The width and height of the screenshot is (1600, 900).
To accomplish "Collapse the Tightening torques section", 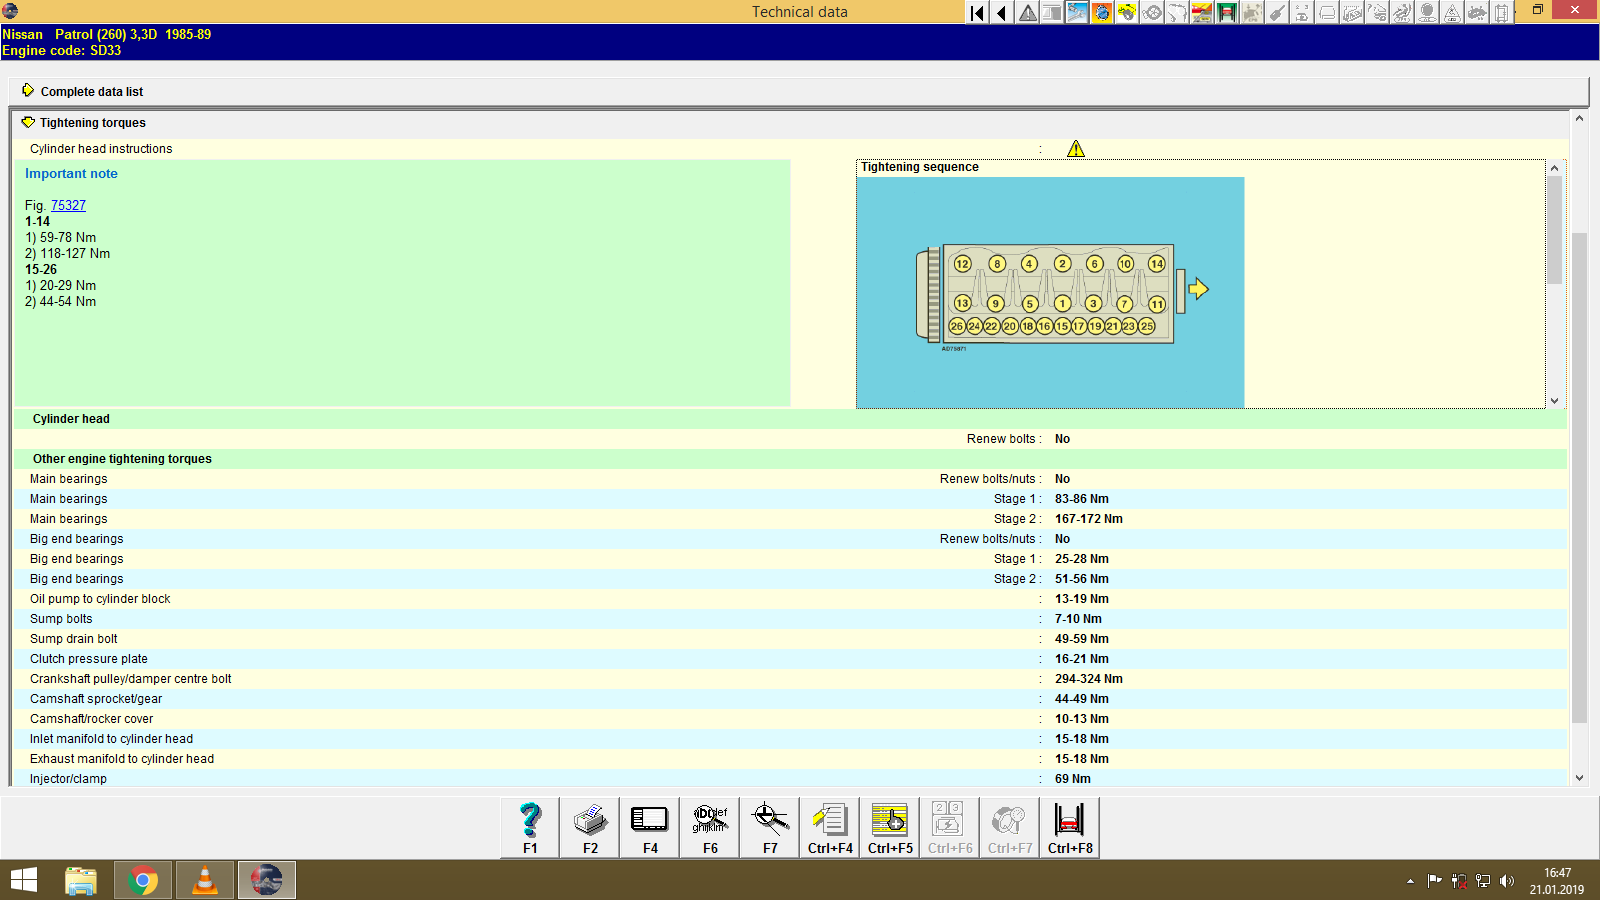I will pyautogui.click(x=26, y=122).
